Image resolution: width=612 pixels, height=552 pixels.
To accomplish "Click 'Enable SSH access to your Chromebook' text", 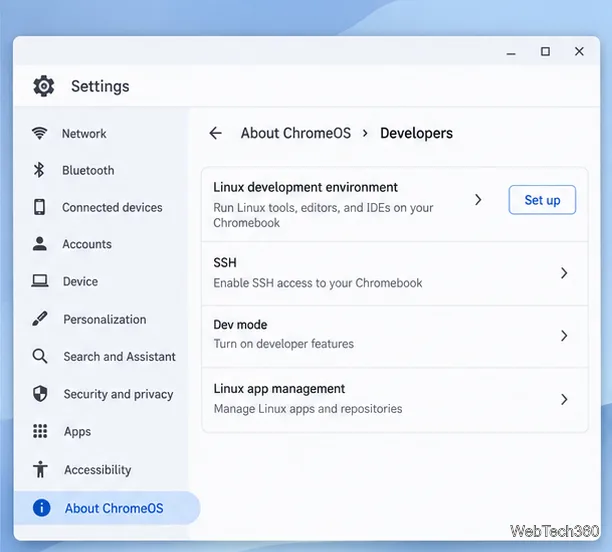I will (318, 283).
